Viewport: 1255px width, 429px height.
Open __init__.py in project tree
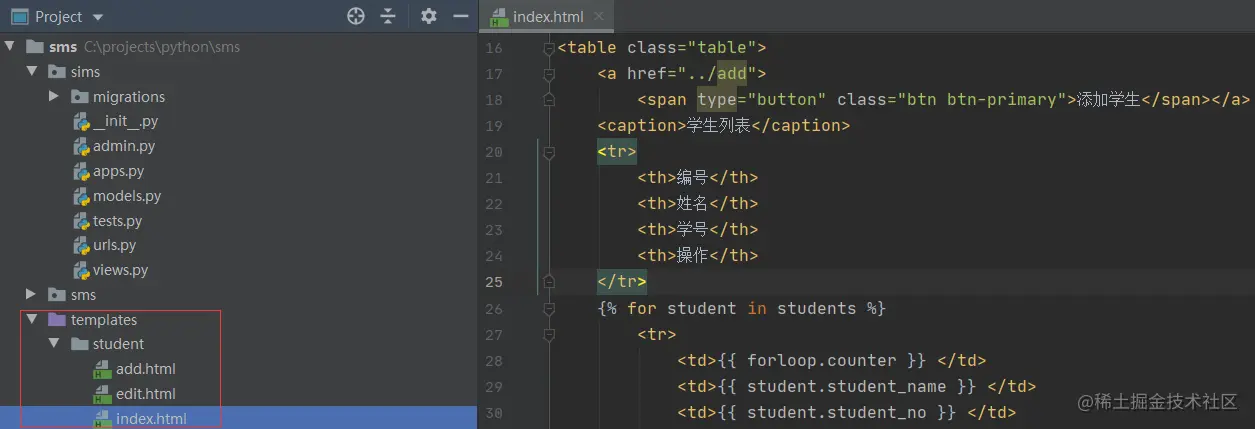[125, 121]
